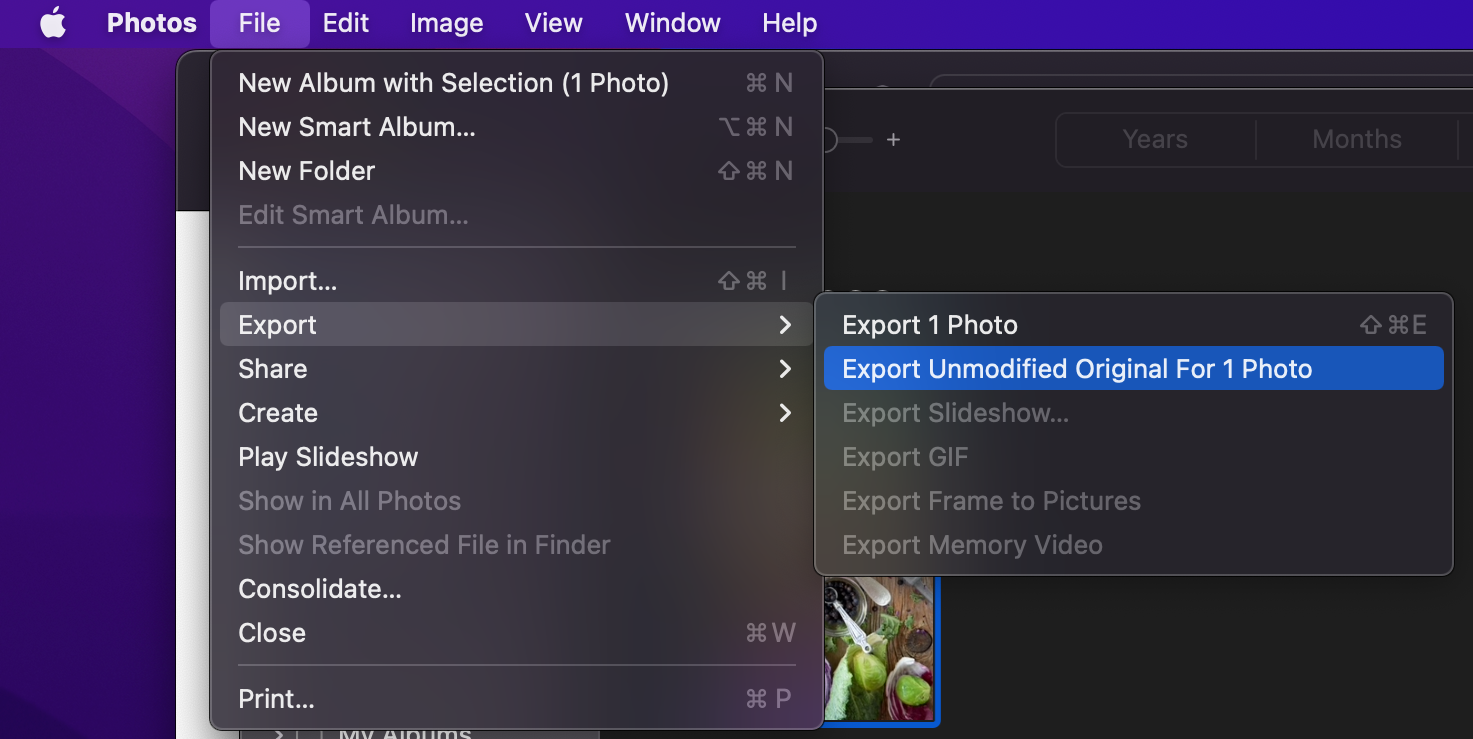Click the thumbnail zoom slider track
Screen dimensions: 1473x739
[848, 140]
